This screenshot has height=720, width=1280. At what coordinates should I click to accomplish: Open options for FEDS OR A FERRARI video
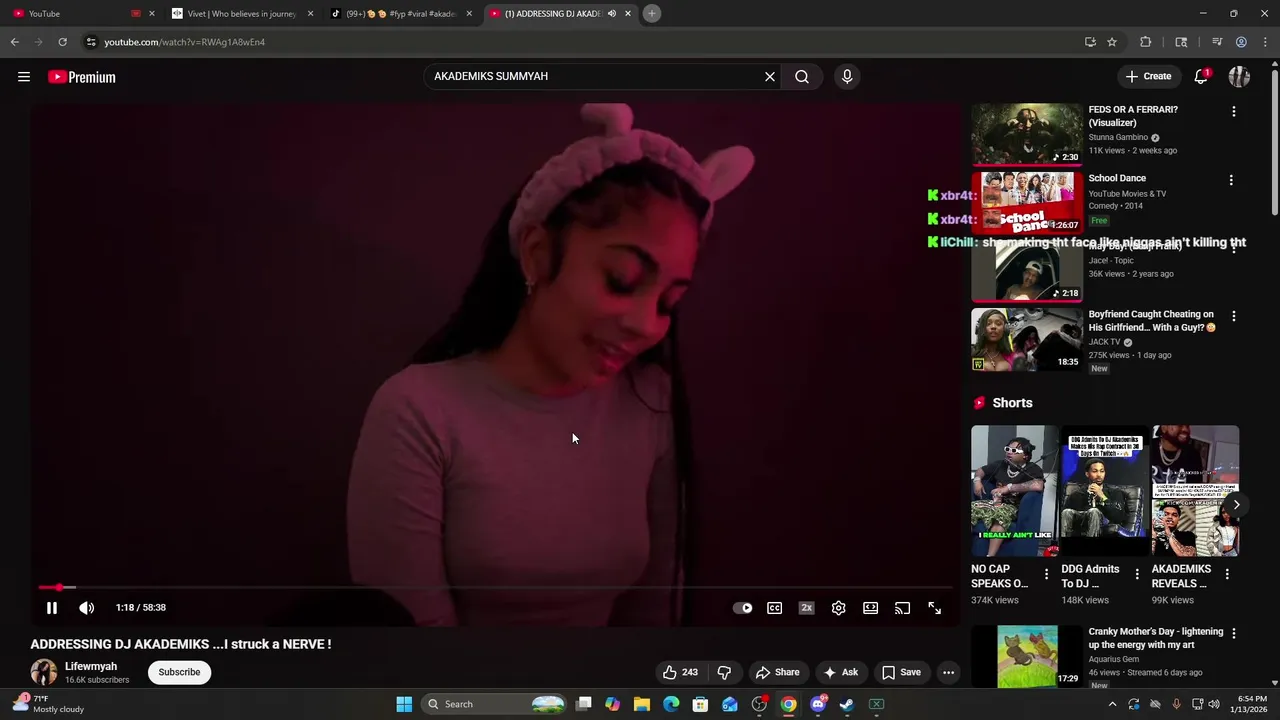tap(1234, 111)
